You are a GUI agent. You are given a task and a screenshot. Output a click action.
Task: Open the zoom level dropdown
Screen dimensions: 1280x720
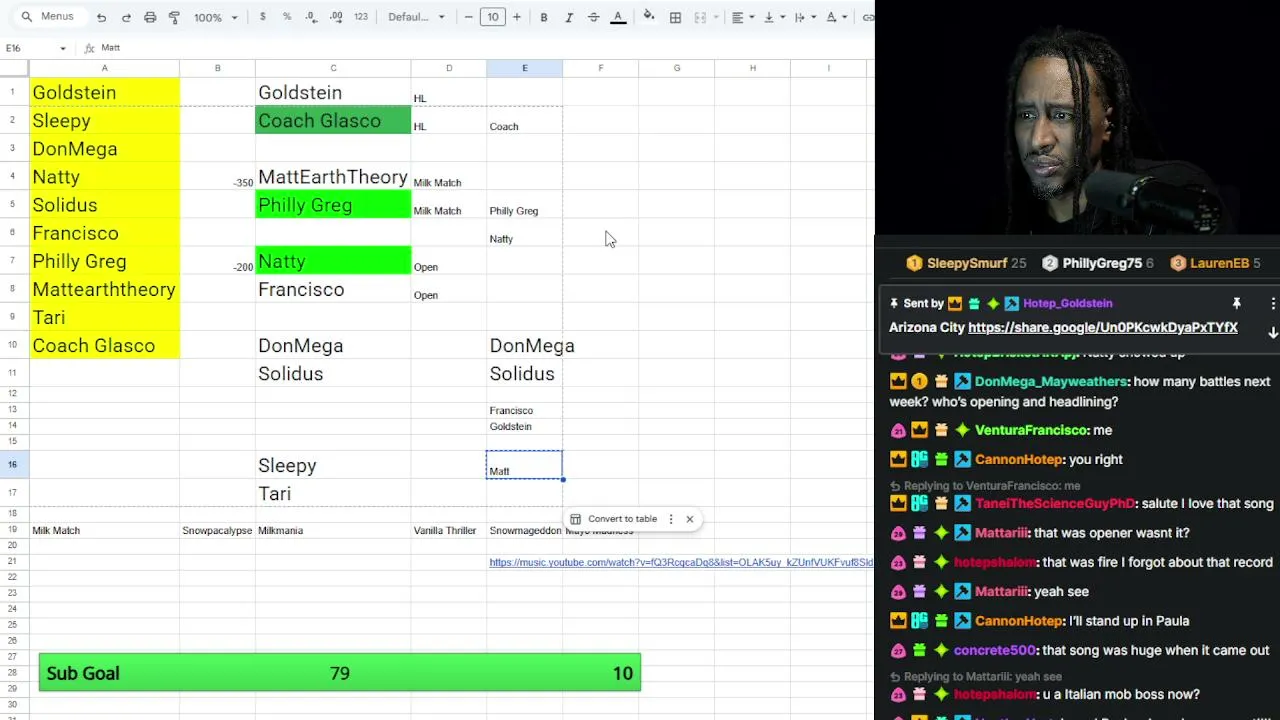[216, 17]
